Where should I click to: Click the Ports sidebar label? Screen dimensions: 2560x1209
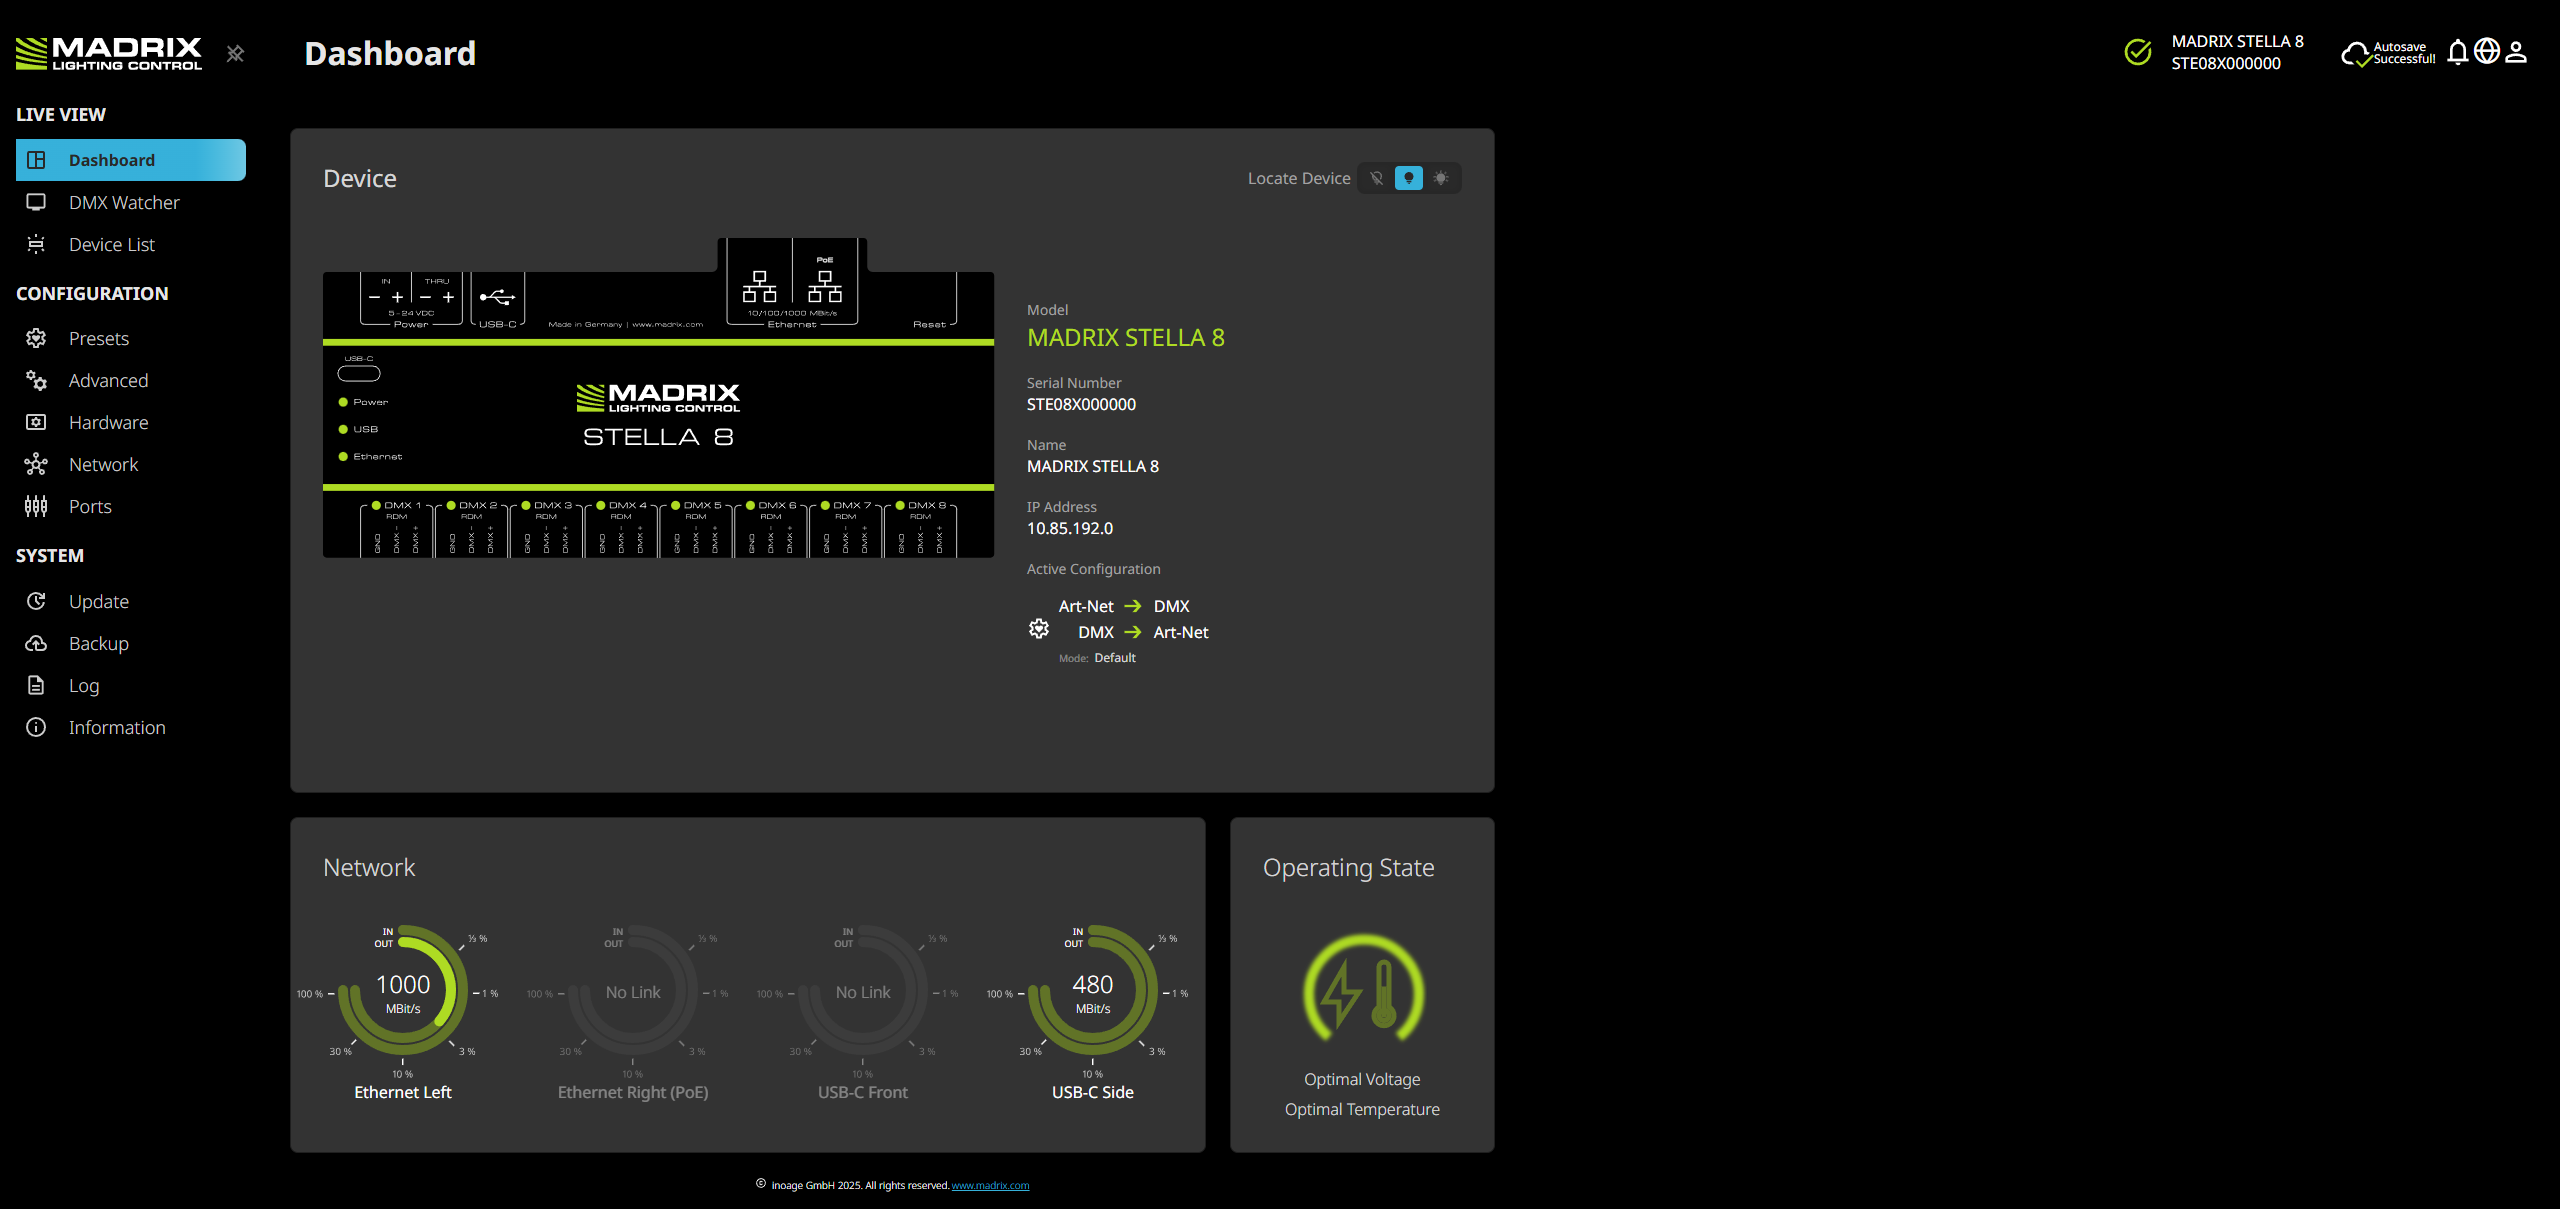[x=90, y=506]
